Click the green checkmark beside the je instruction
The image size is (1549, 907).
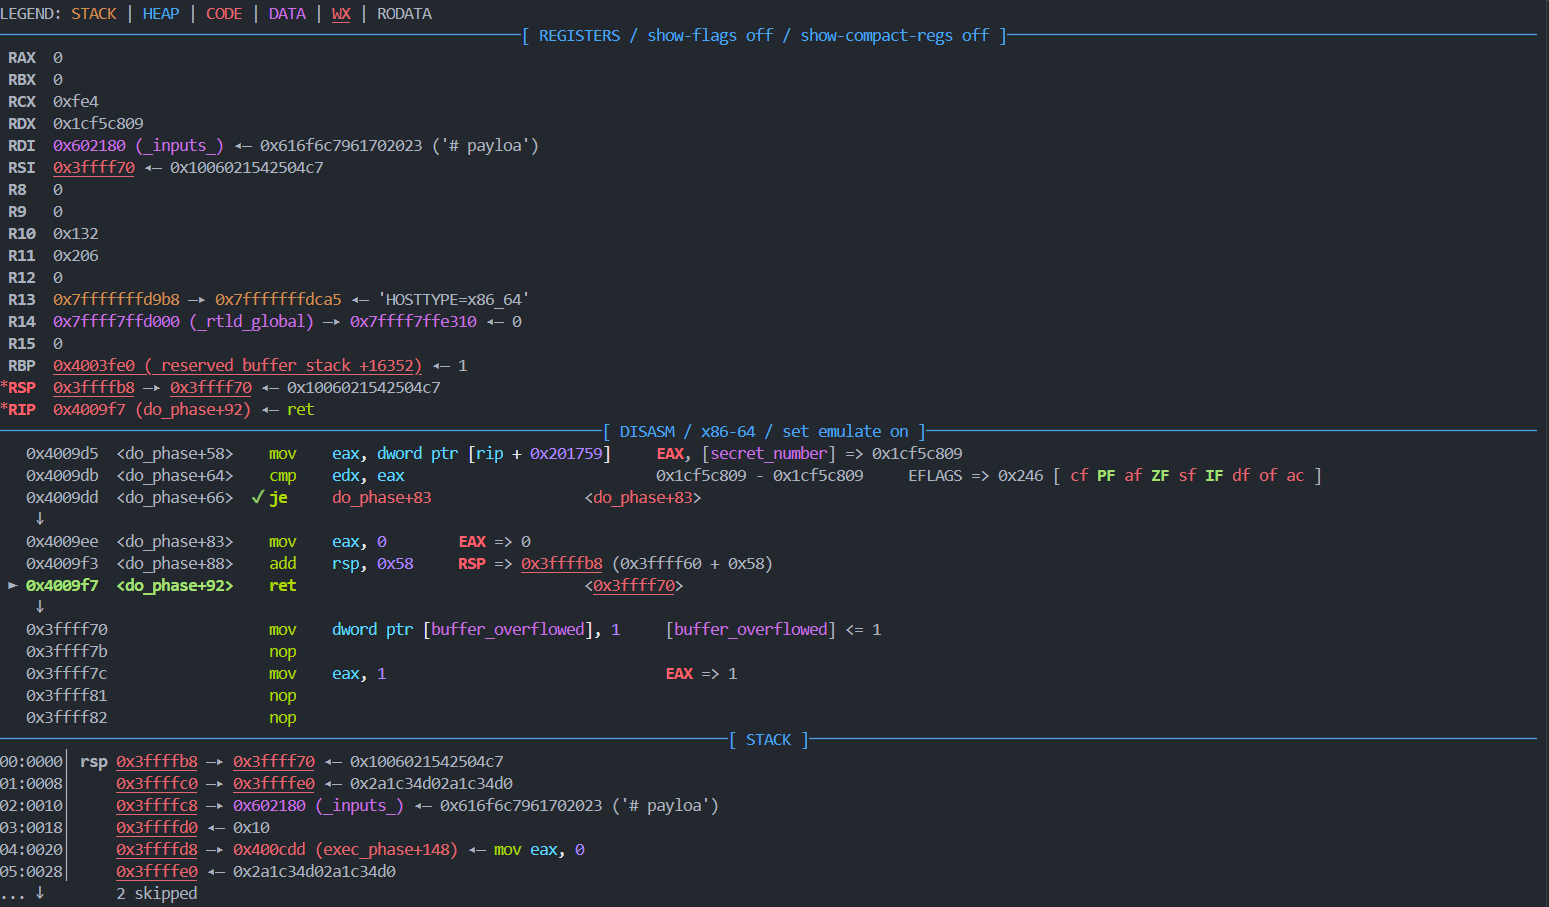(x=258, y=497)
